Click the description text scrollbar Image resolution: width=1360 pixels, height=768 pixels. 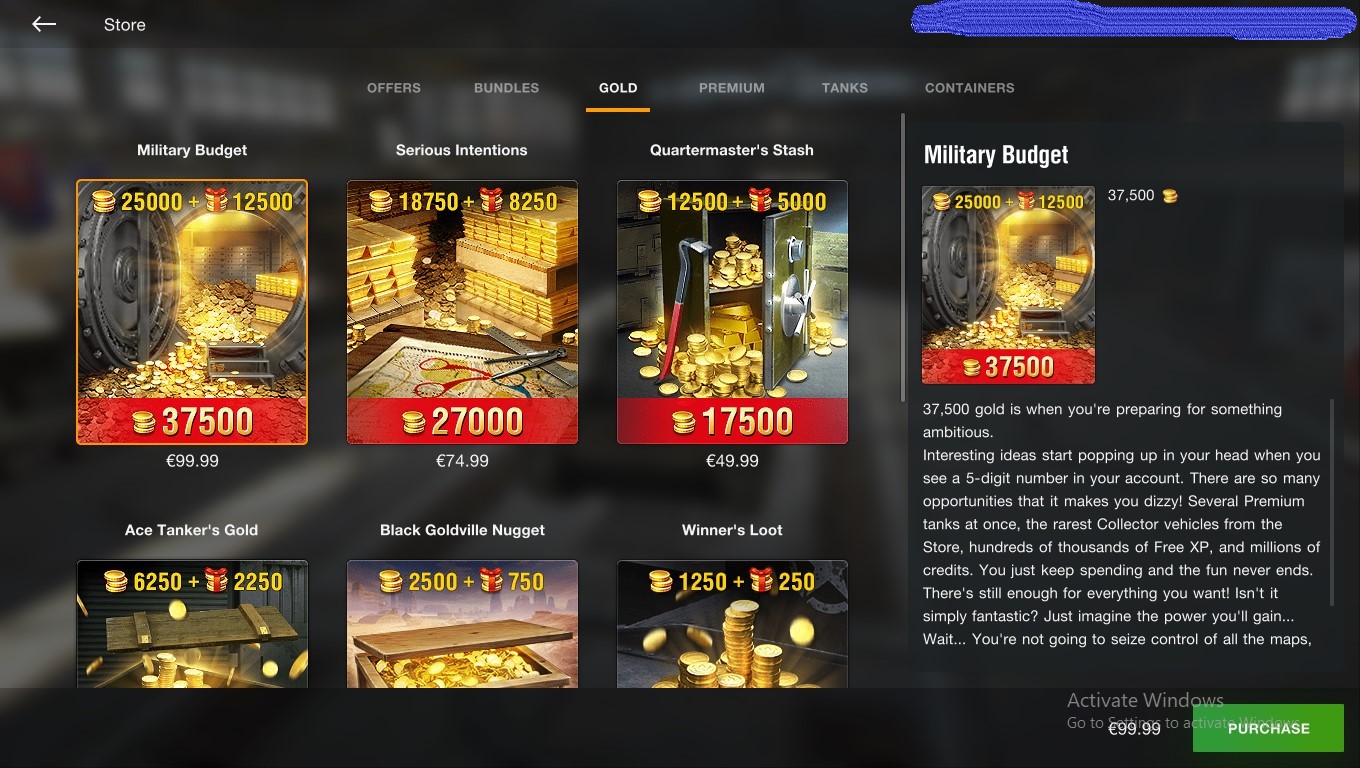[1332, 502]
